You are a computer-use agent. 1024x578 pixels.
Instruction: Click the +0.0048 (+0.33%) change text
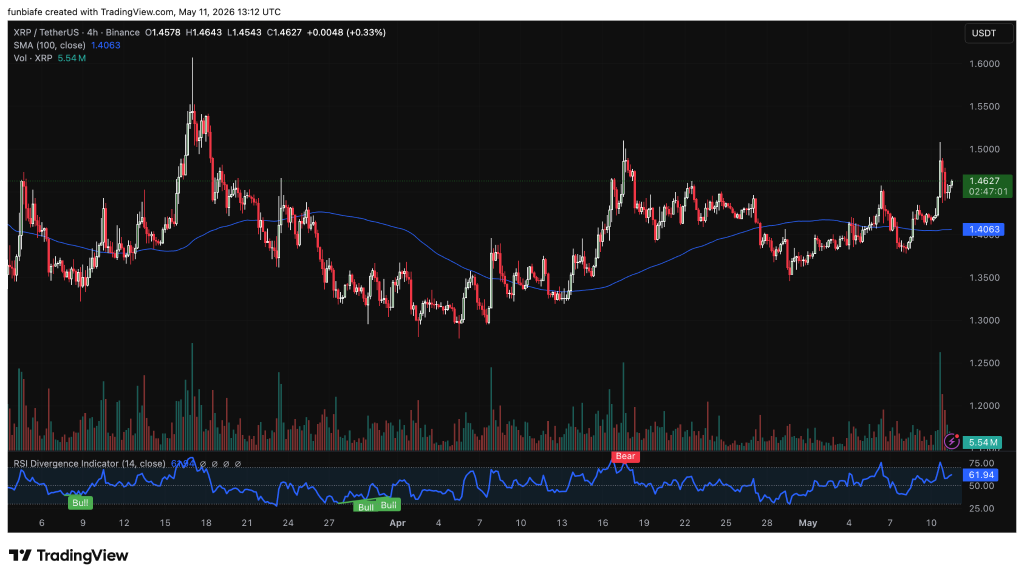tap(346, 32)
